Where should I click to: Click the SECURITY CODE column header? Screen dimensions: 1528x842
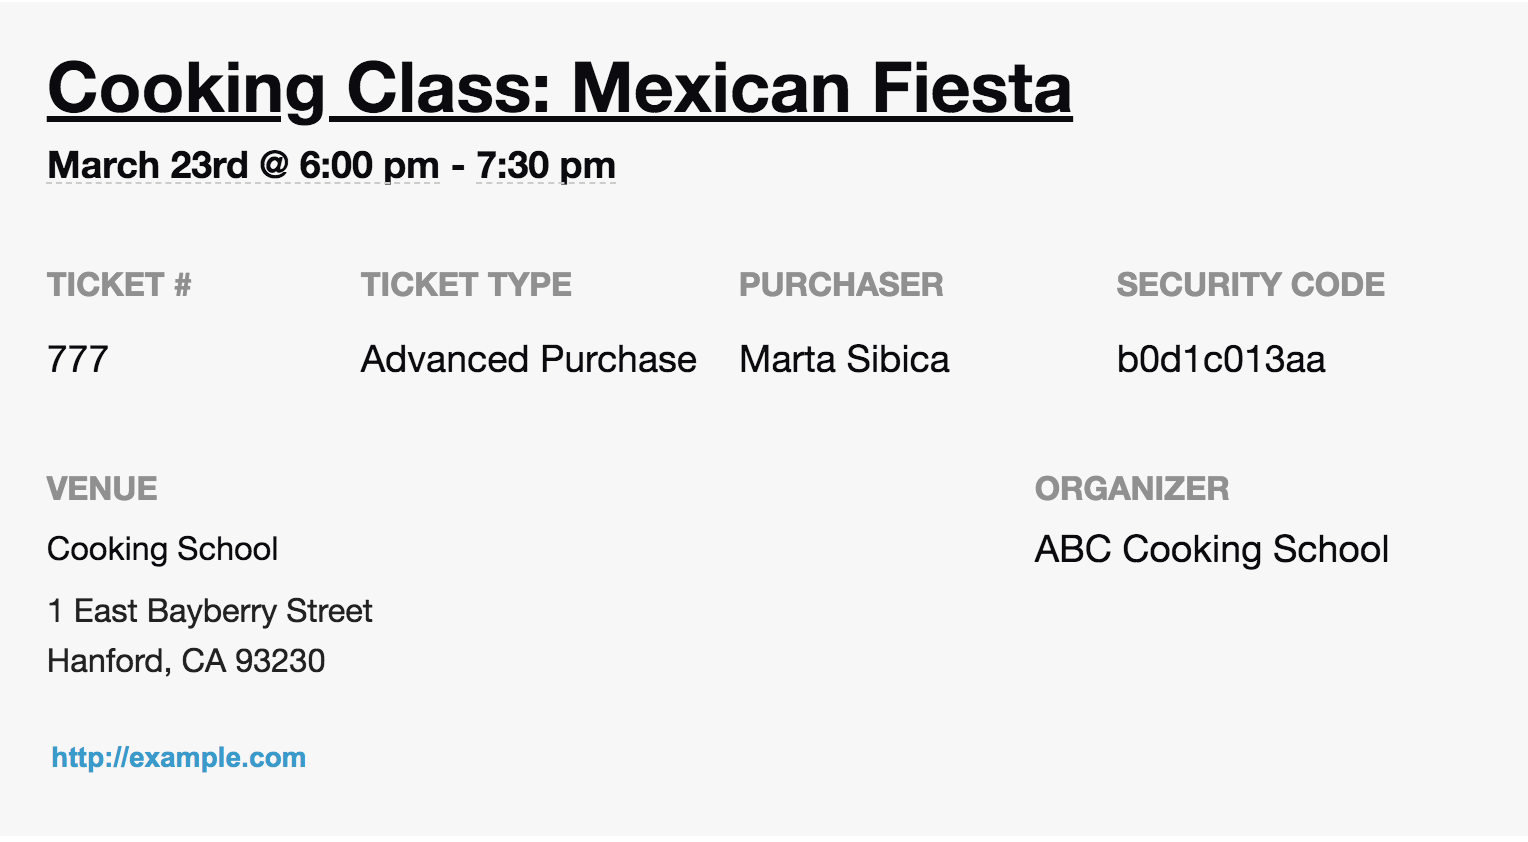pos(1250,285)
